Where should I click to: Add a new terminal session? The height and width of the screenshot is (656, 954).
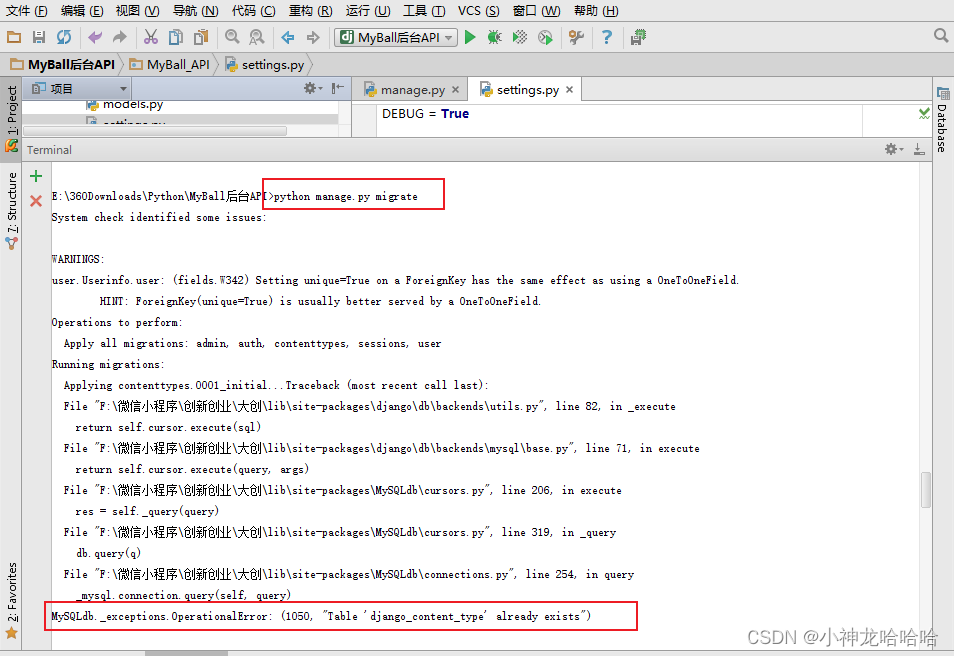[x=36, y=176]
